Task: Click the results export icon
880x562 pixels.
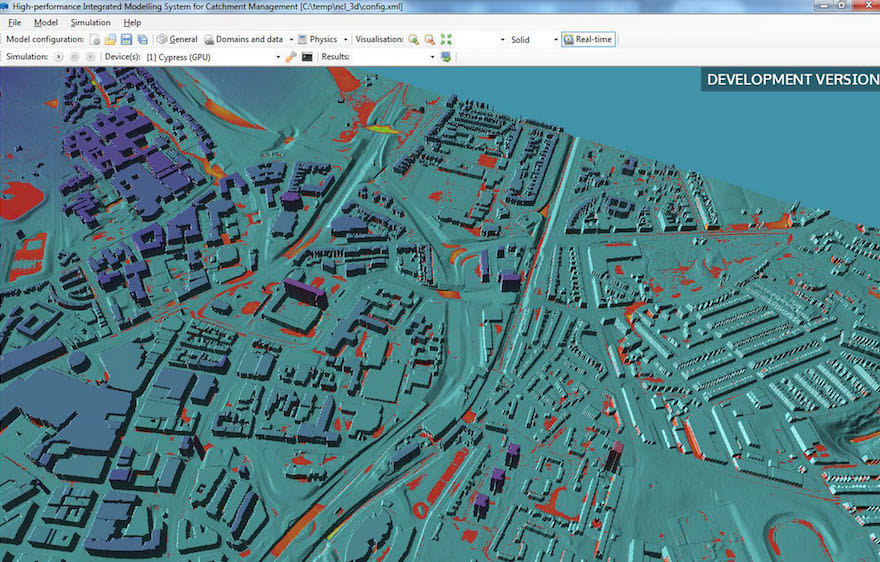Action: tap(445, 57)
